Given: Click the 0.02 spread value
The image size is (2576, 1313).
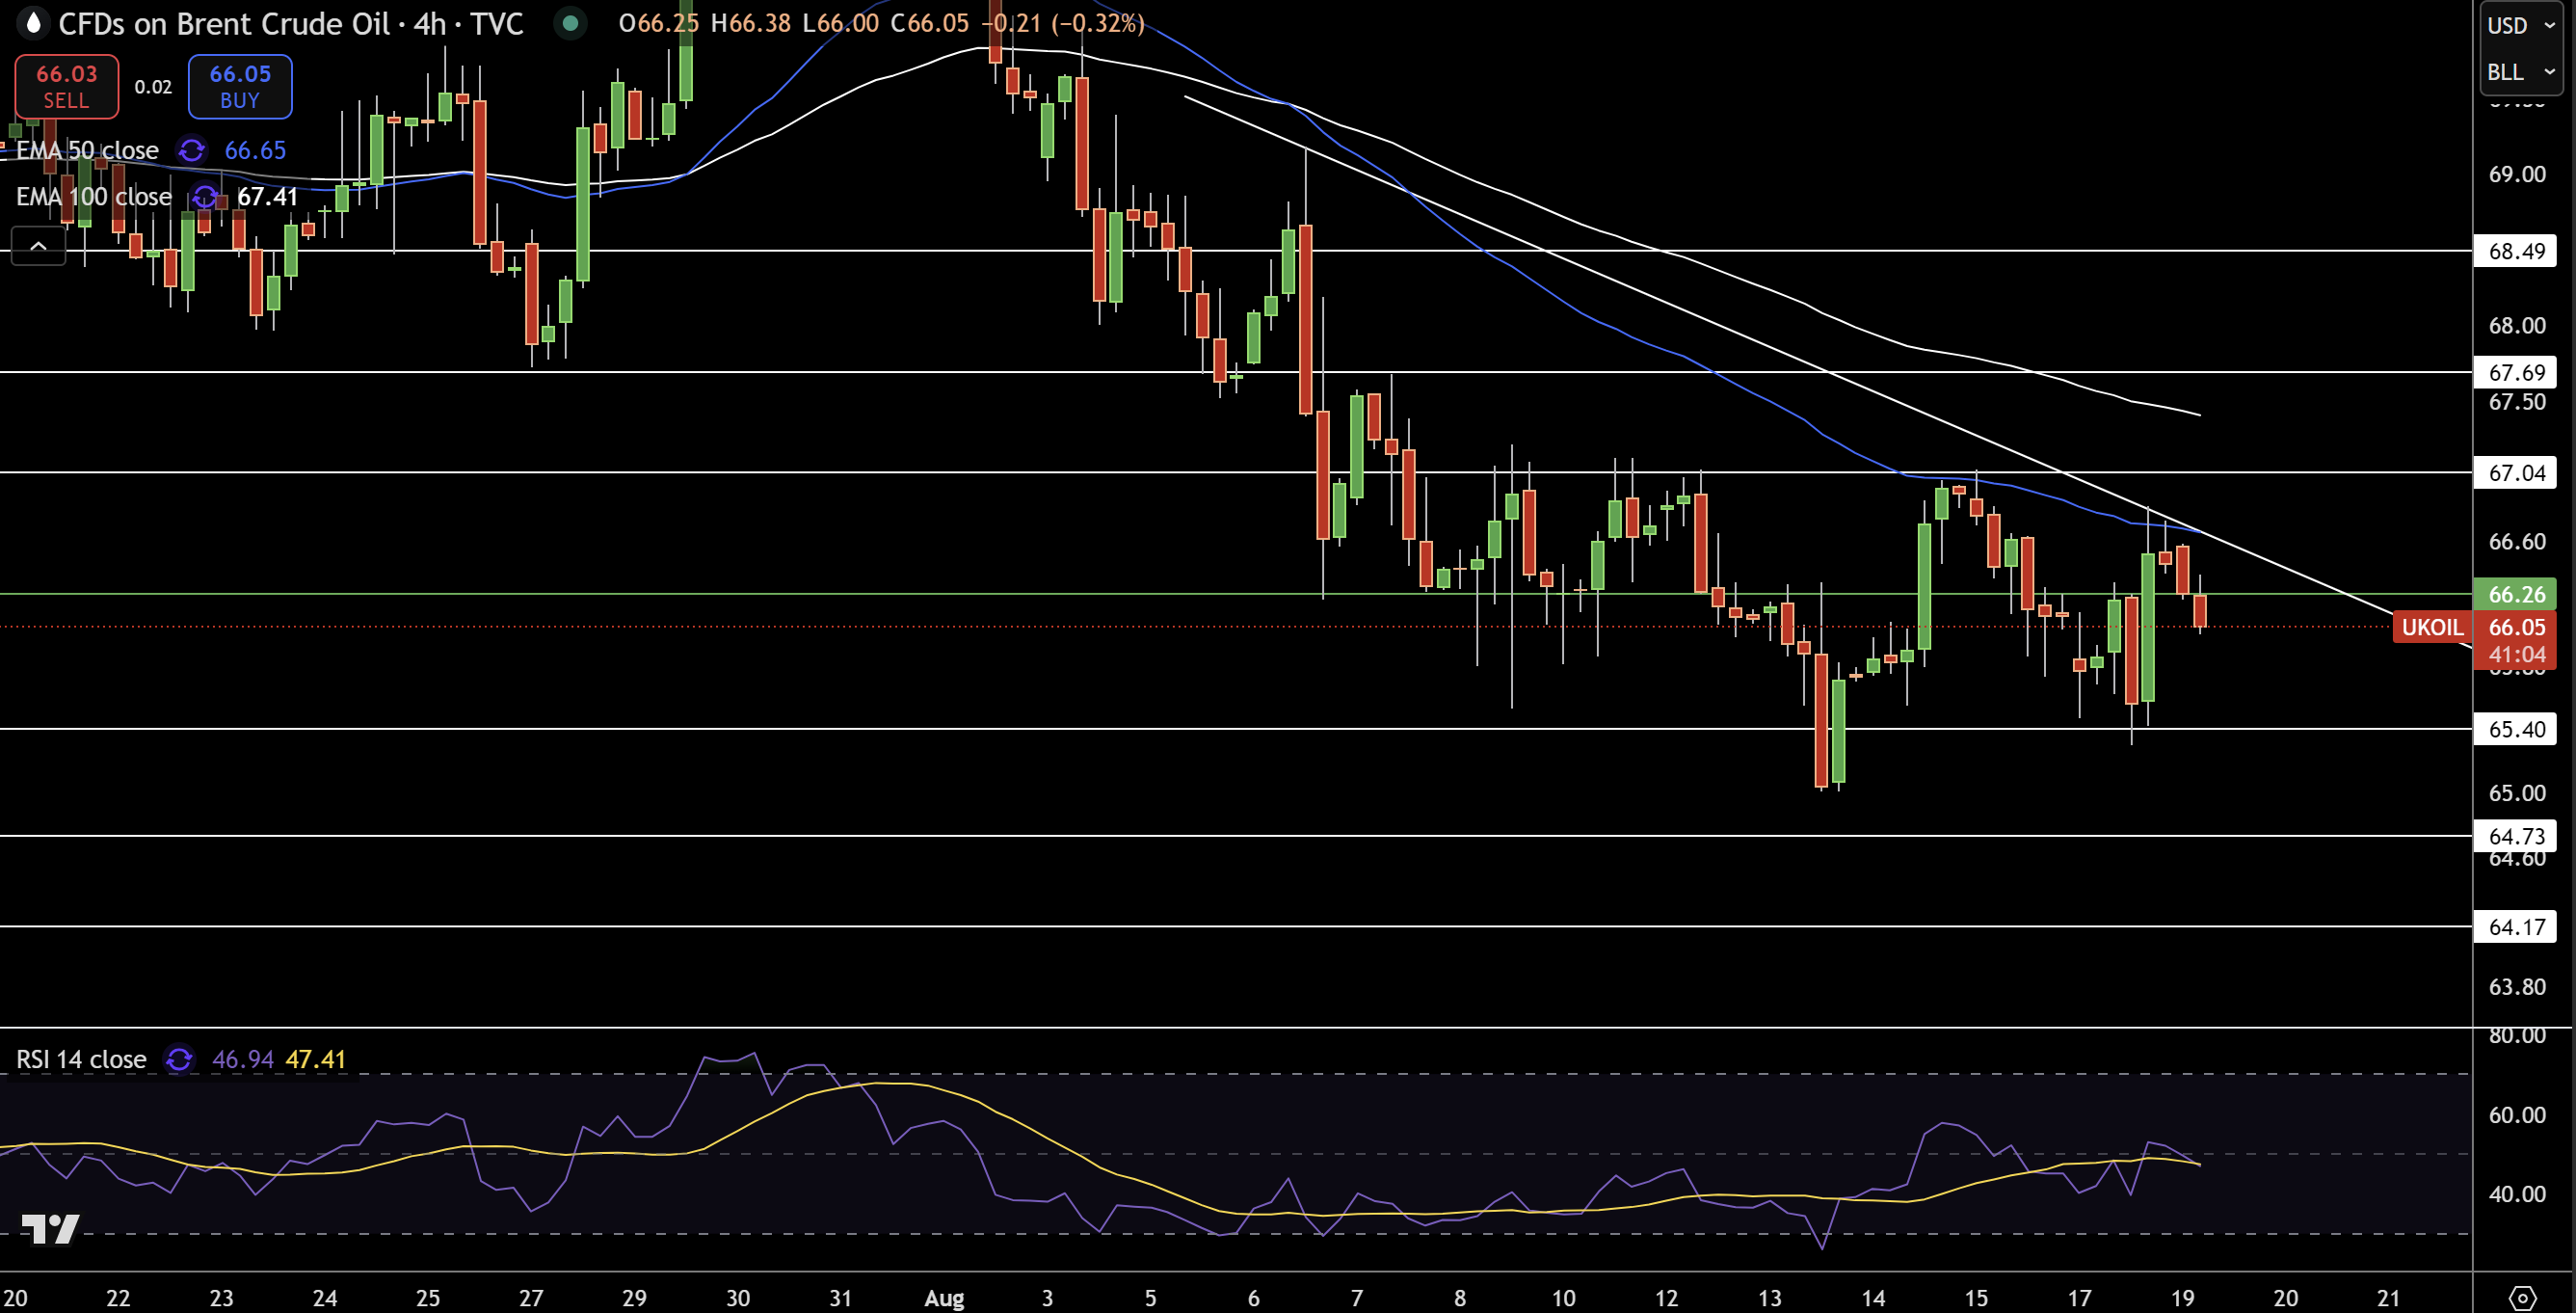Looking at the screenshot, I should [153, 87].
